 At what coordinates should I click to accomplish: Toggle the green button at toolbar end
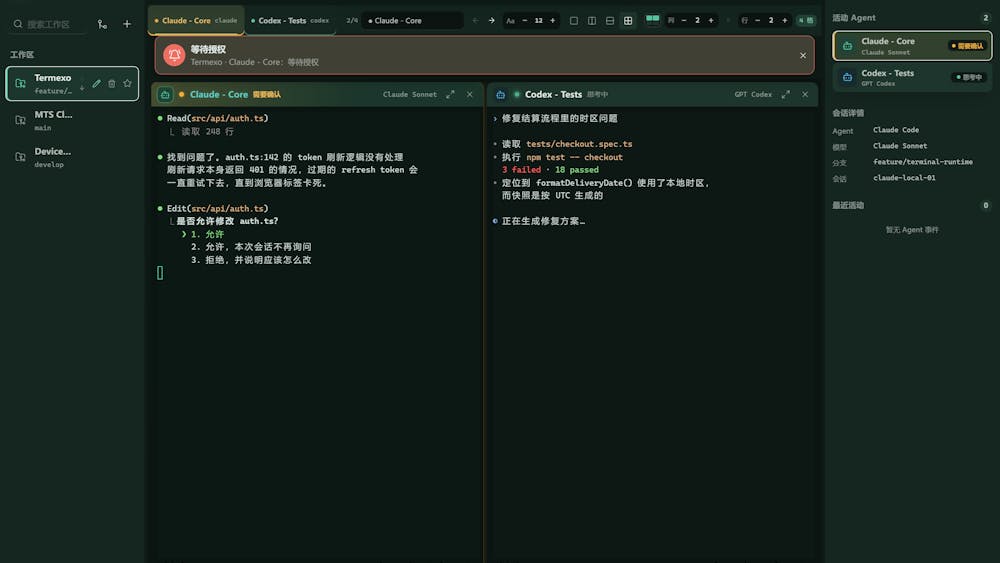coord(806,20)
